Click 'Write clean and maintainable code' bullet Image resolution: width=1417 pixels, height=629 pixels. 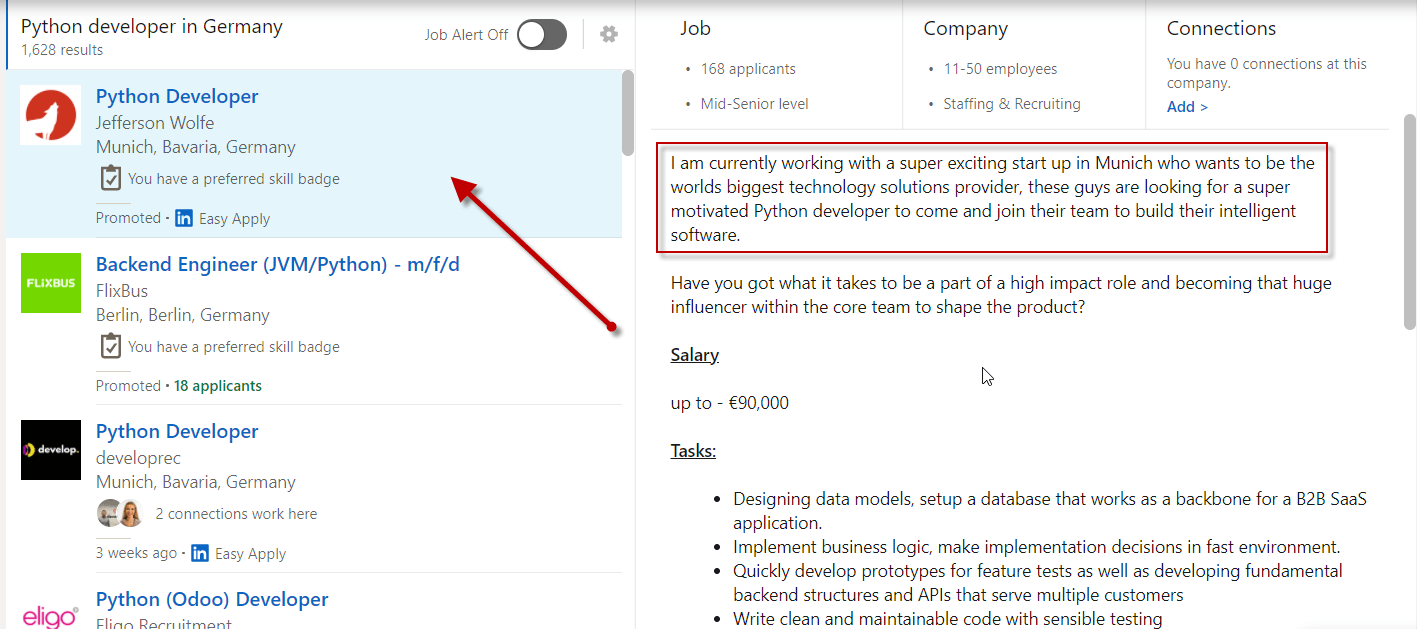pos(948,619)
